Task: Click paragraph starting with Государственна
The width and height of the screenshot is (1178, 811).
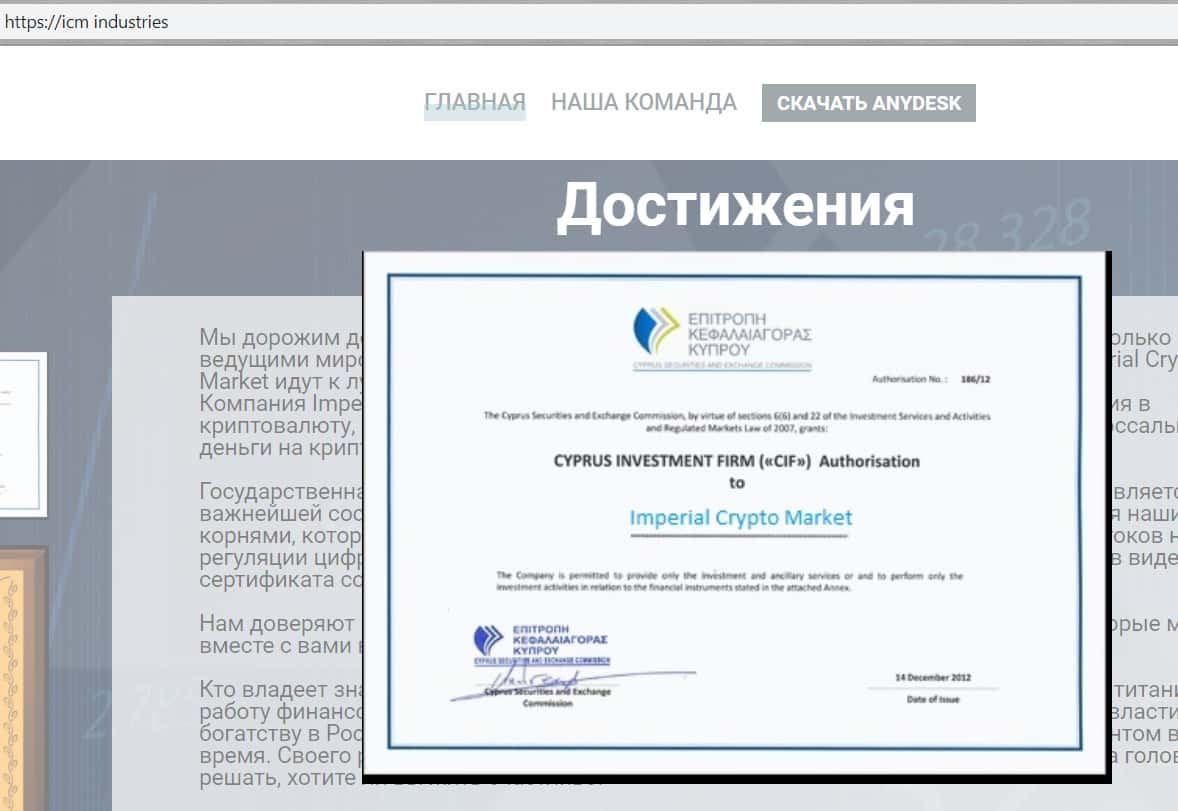Action: [282, 535]
